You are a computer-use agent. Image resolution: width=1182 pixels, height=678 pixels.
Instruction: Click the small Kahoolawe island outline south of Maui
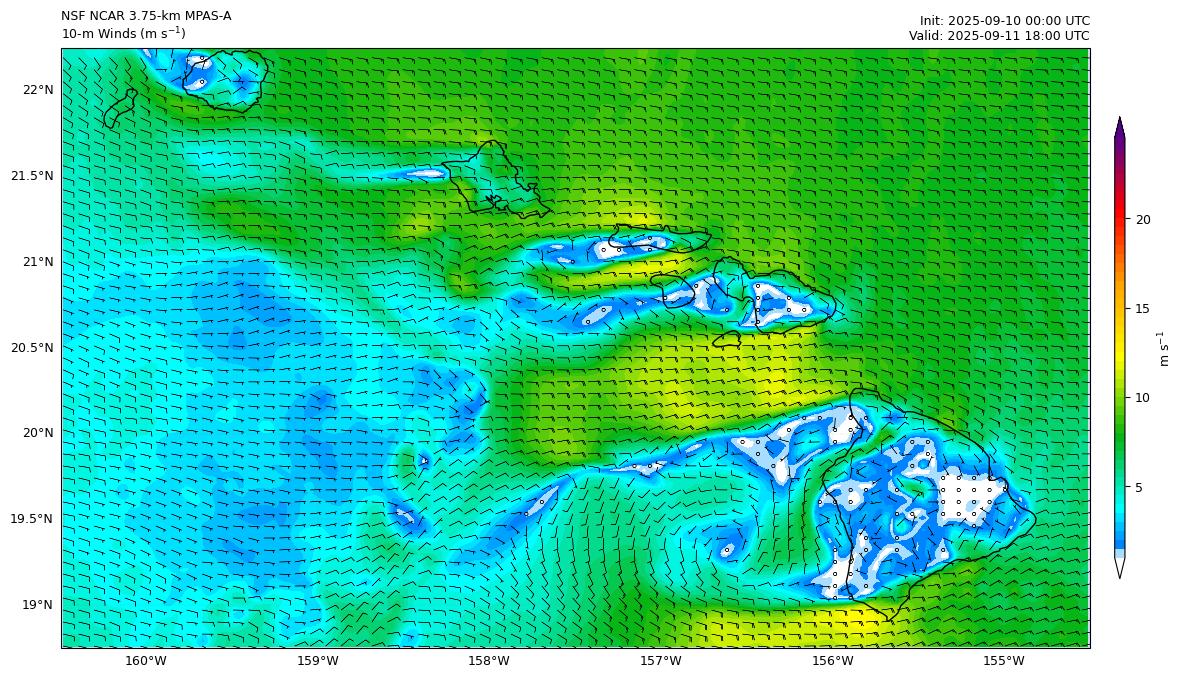[727, 340]
